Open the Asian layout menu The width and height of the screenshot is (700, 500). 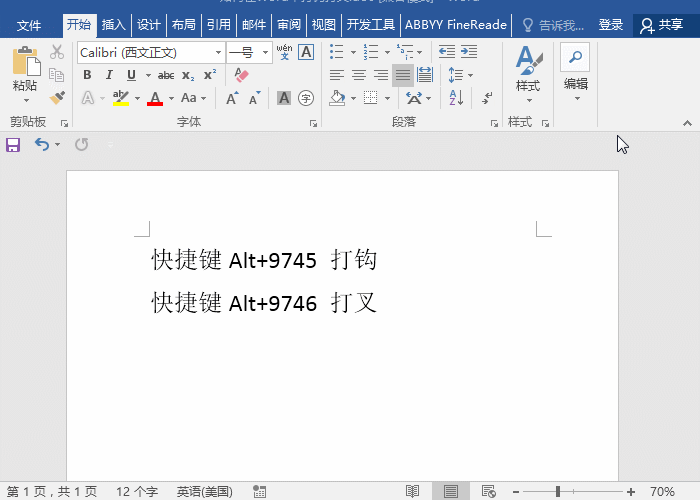[x=418, y=98]
